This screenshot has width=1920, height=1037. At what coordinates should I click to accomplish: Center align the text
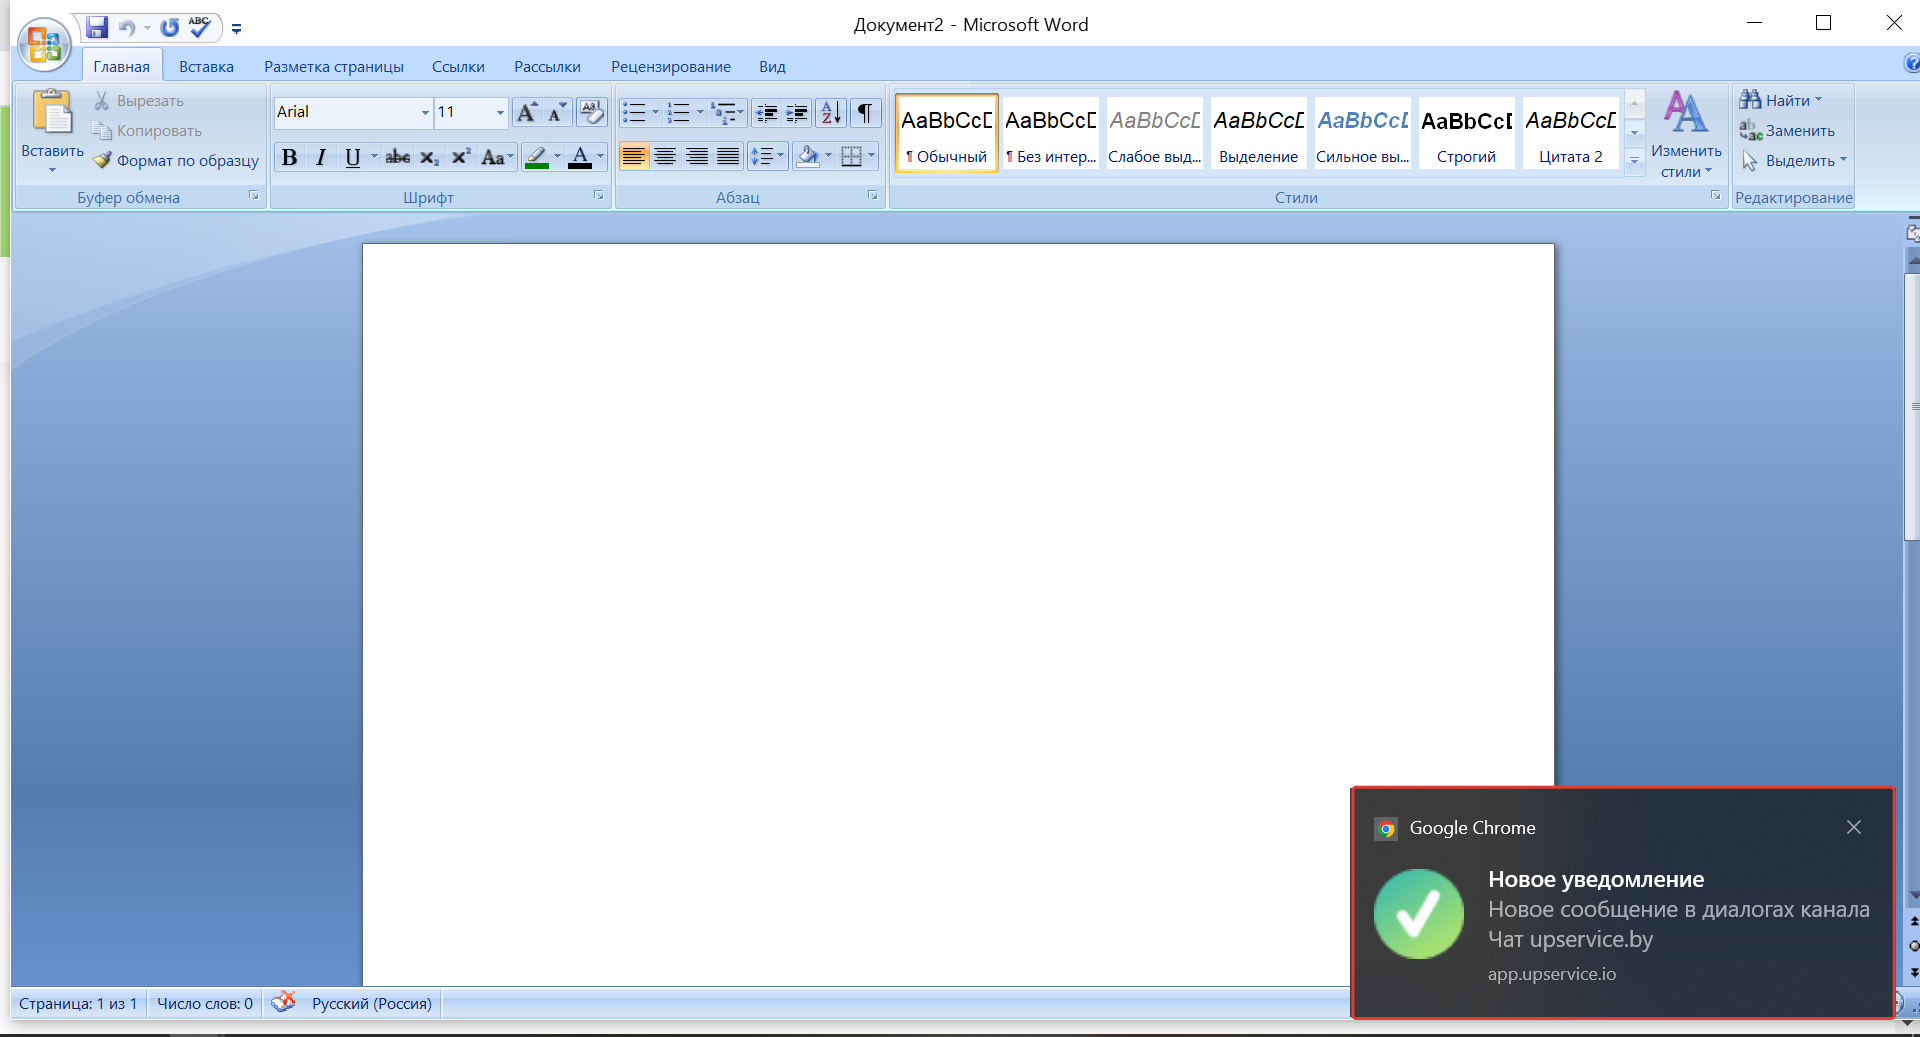point(665,157)
